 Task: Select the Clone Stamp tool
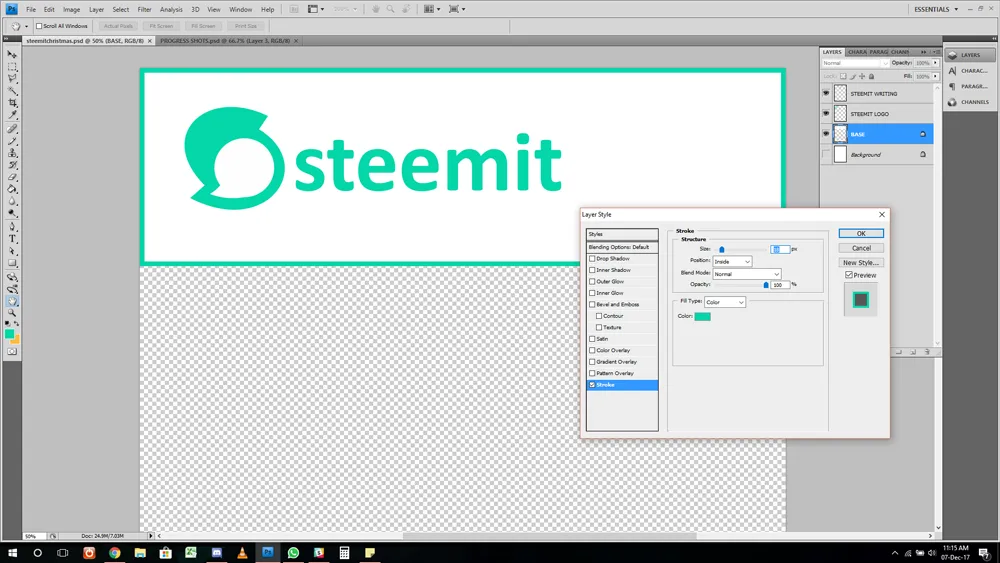[x=12, y=154]
